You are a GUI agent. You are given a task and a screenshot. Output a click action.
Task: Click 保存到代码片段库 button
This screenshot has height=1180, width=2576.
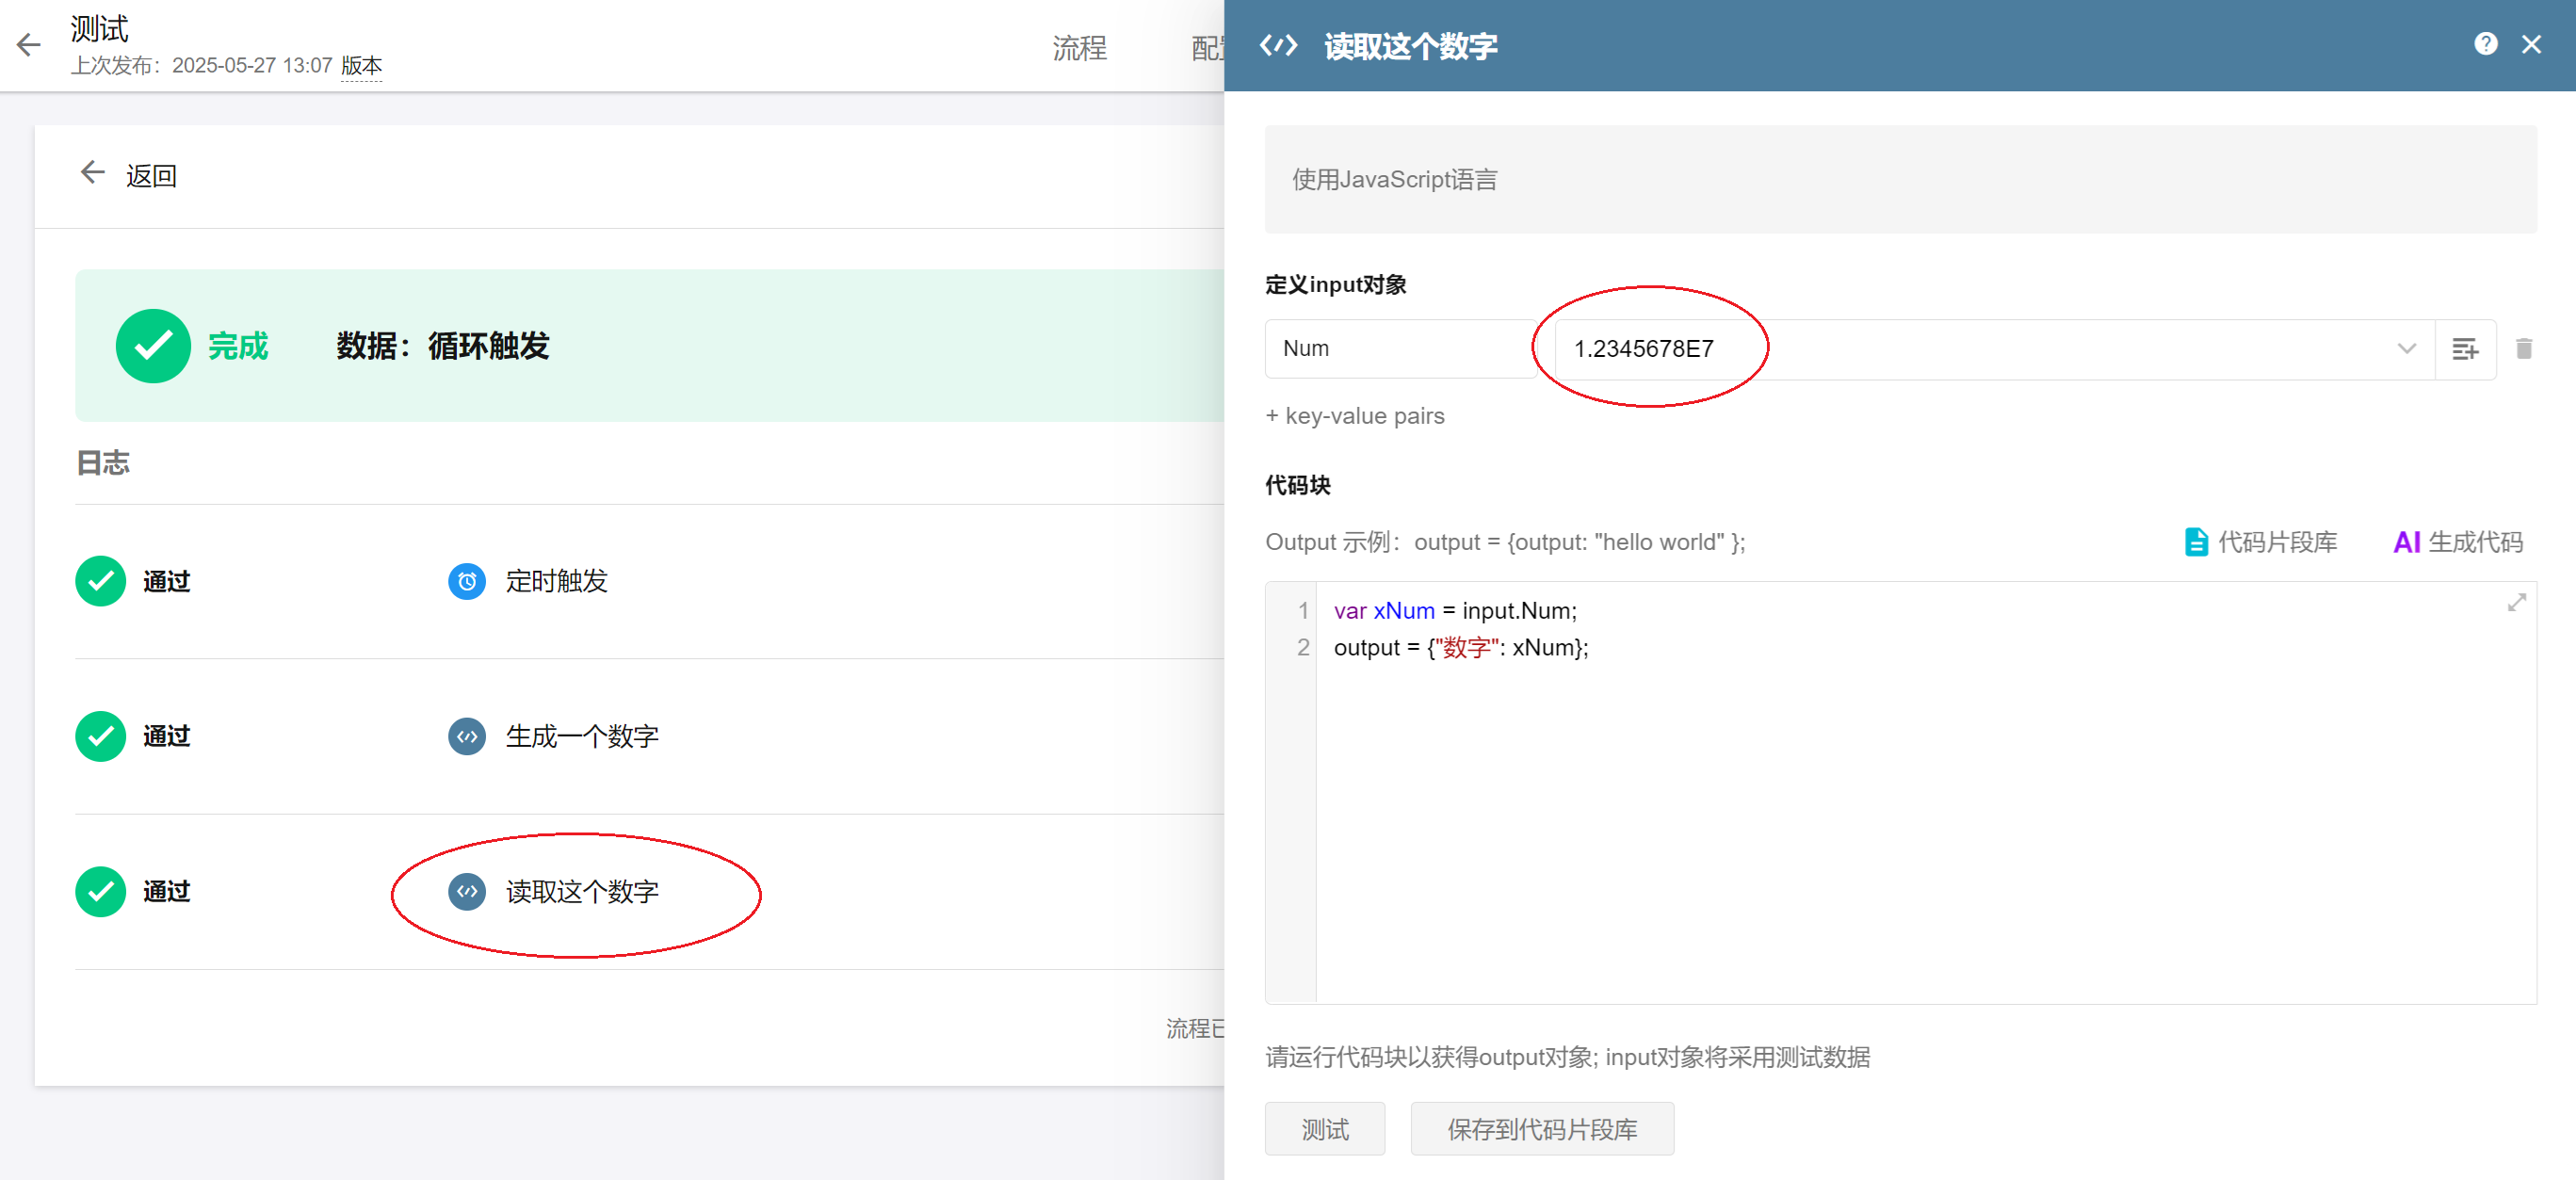[1541, 1129]
